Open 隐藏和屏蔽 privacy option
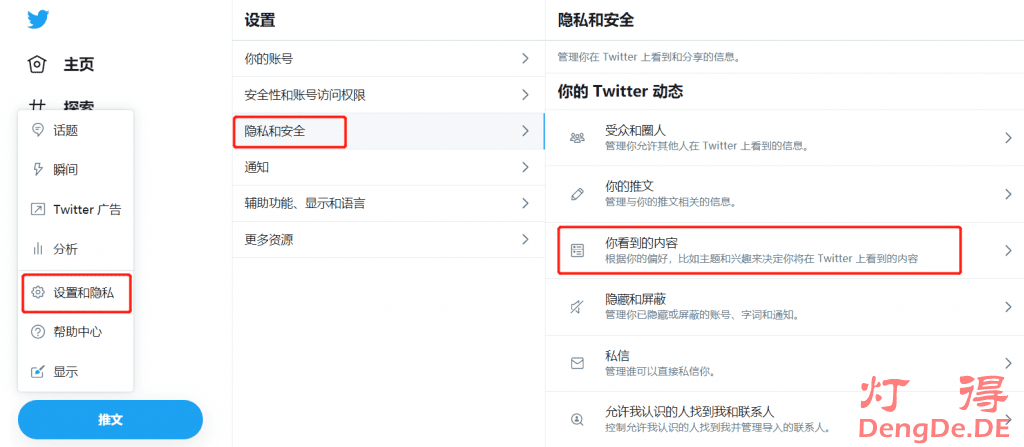 click(784, 307)
